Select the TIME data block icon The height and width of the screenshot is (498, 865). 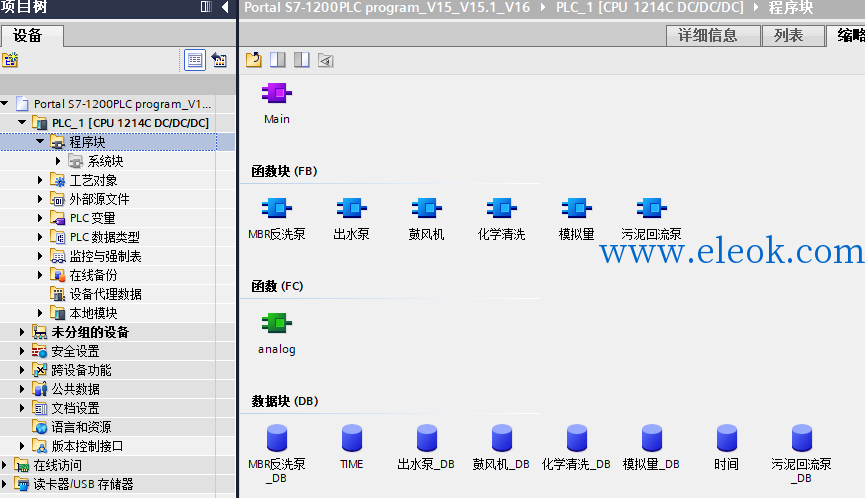tap(351, 438)
